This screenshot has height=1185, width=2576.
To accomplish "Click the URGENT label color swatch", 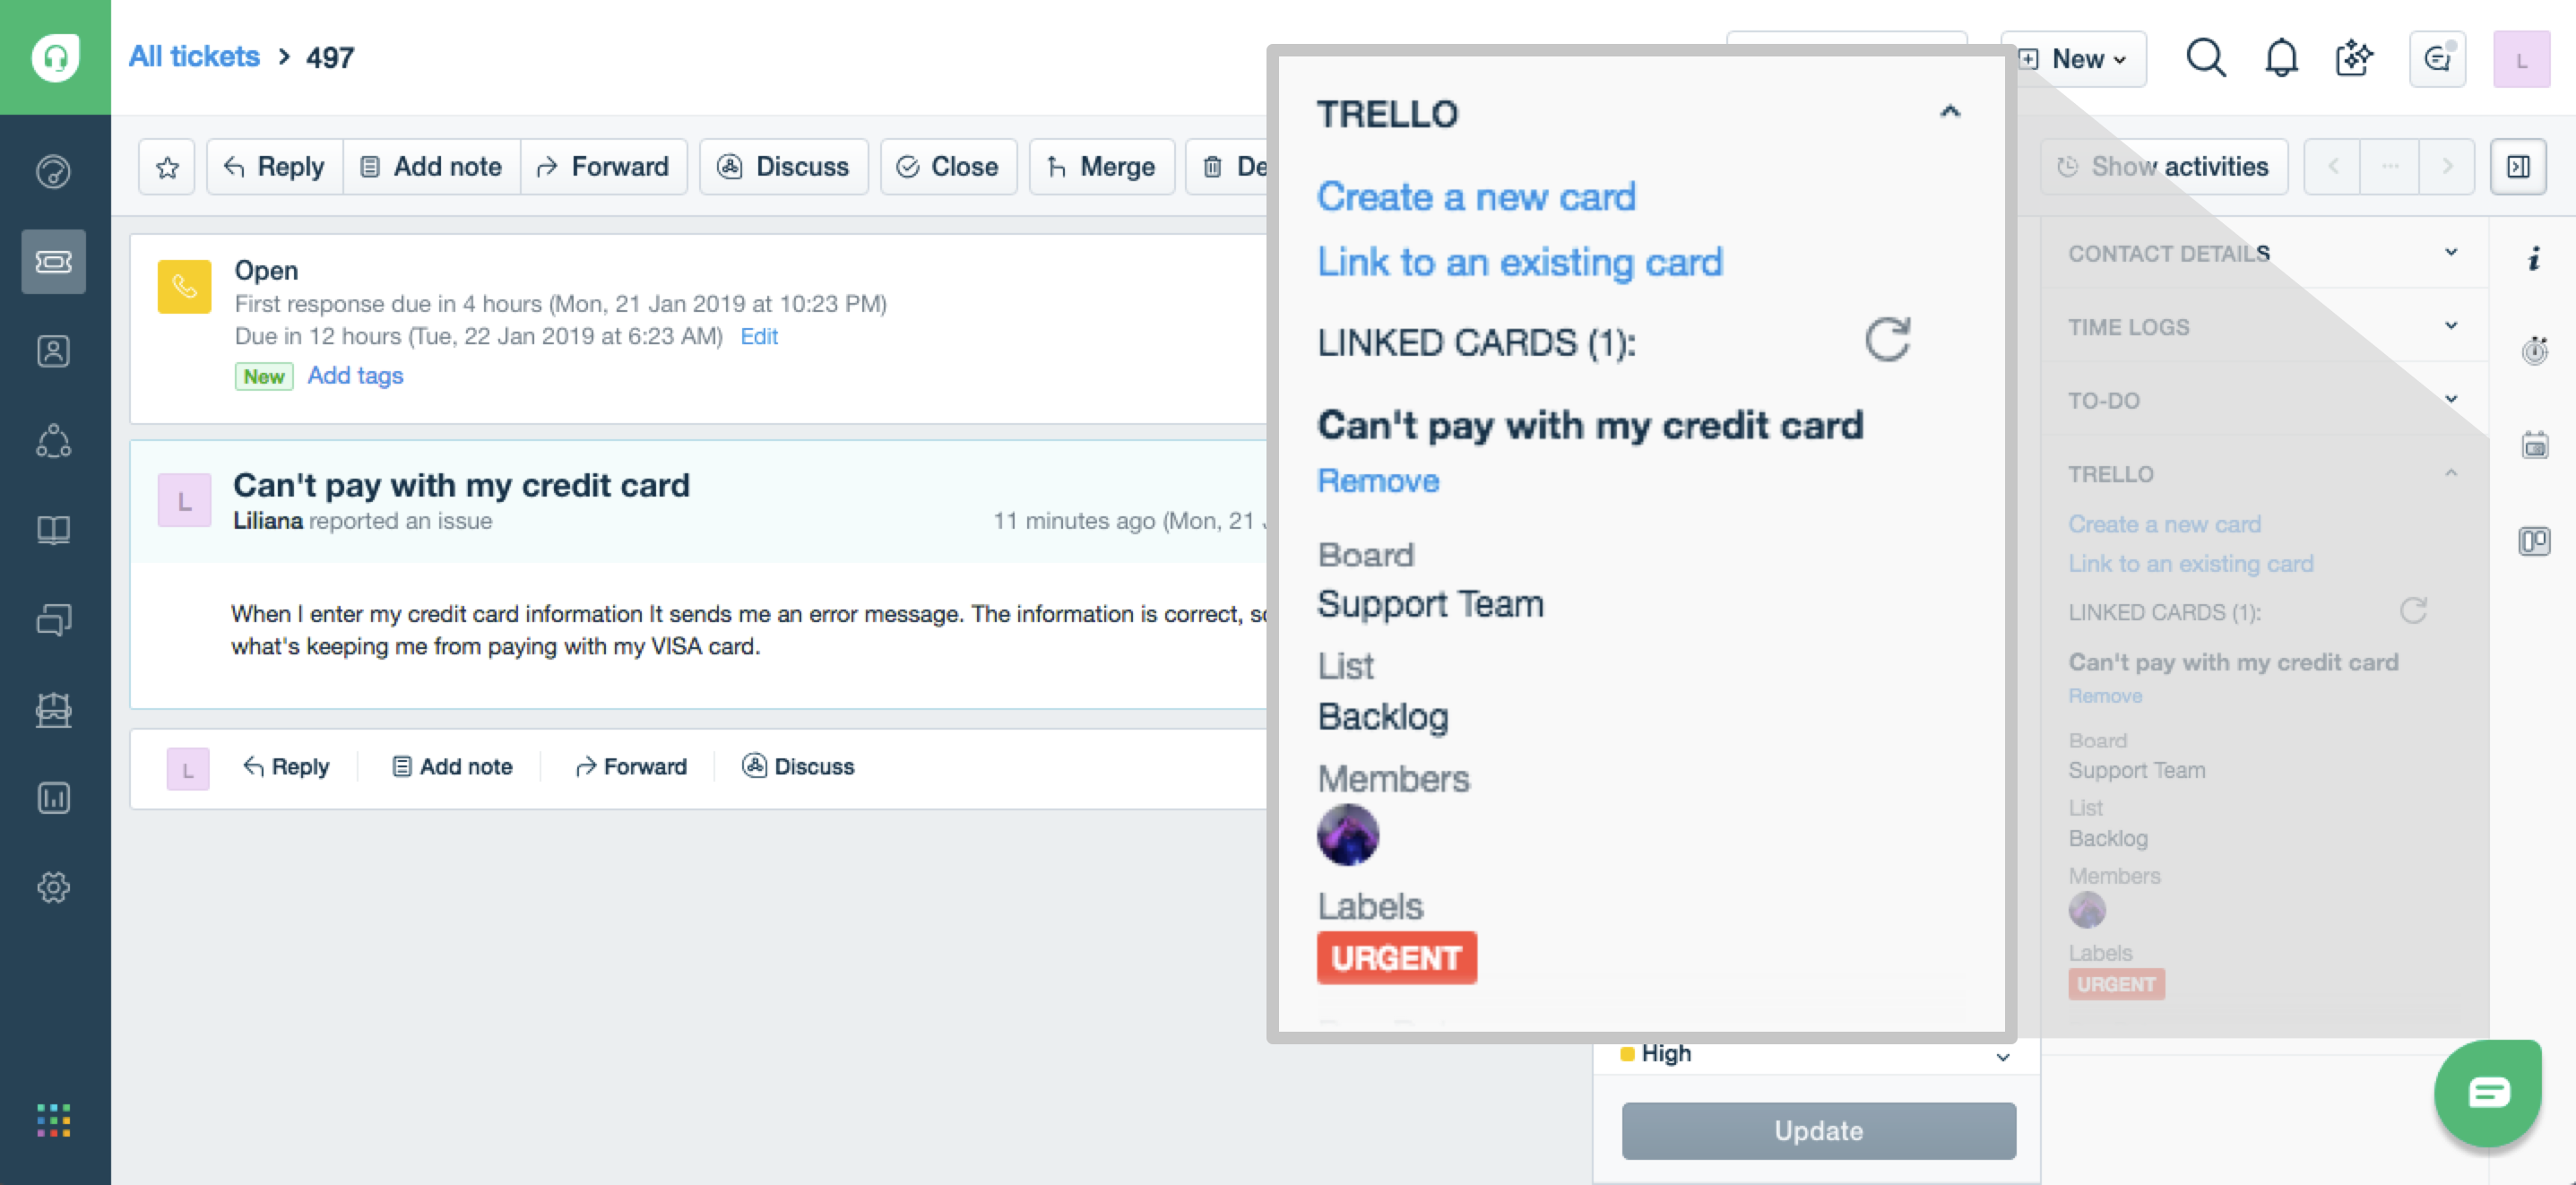I will tap(1396, 958).
